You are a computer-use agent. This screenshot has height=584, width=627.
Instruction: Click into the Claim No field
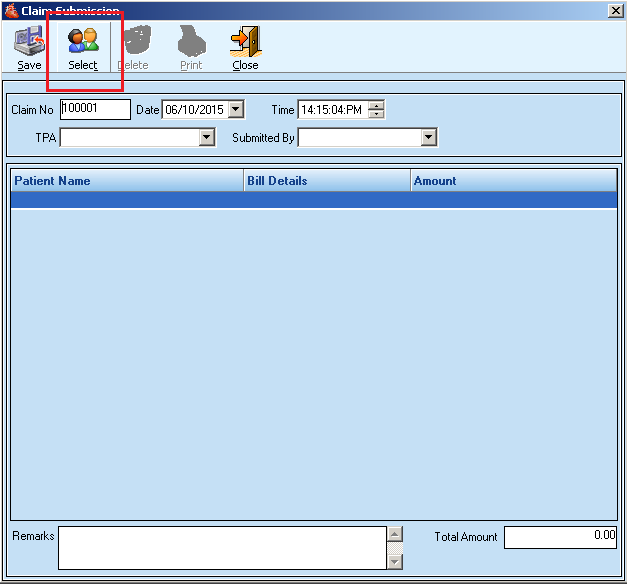pos(95,109)
